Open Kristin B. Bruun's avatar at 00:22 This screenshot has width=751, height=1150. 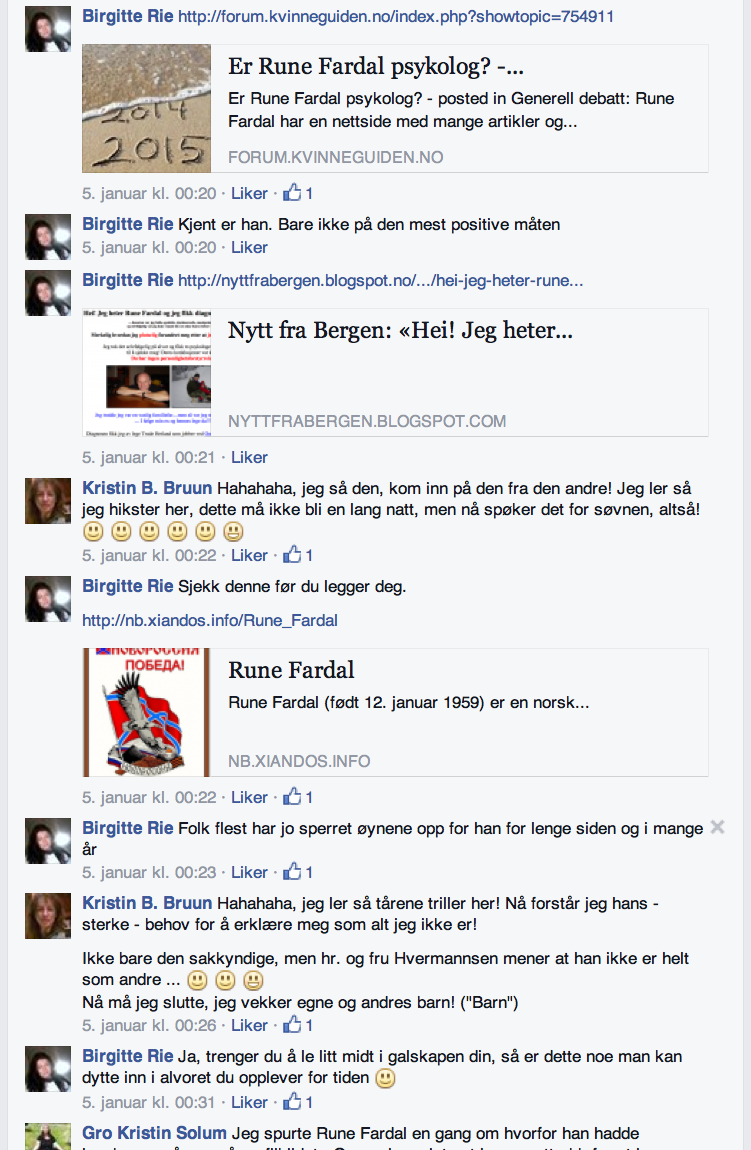click(48, 501)
